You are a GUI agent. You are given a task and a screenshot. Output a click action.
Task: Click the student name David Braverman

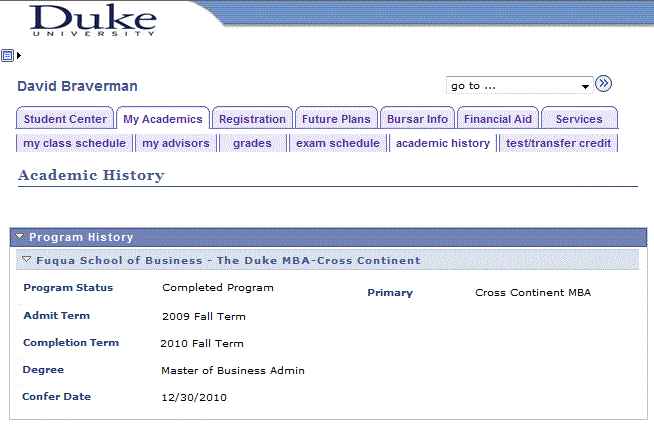click(x=77, y=86)
